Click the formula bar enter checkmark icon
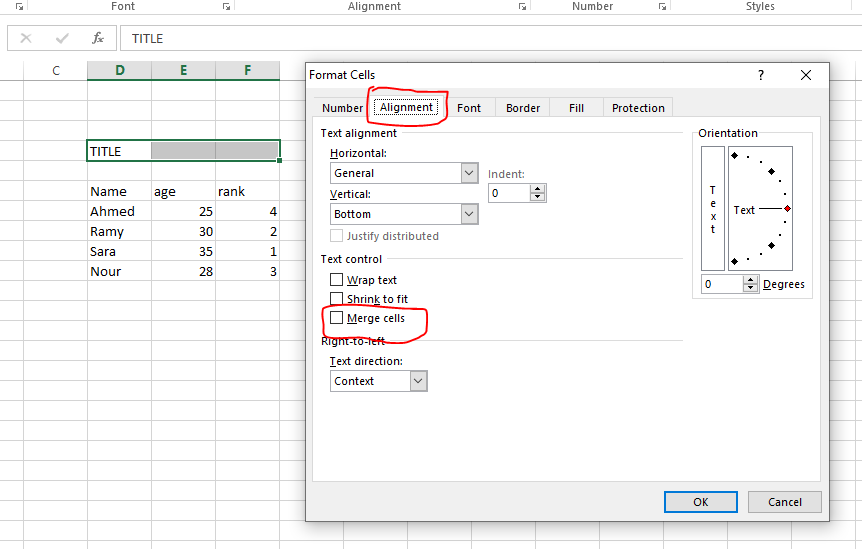This screenshot has width=862, height=549. click(62, 38)
